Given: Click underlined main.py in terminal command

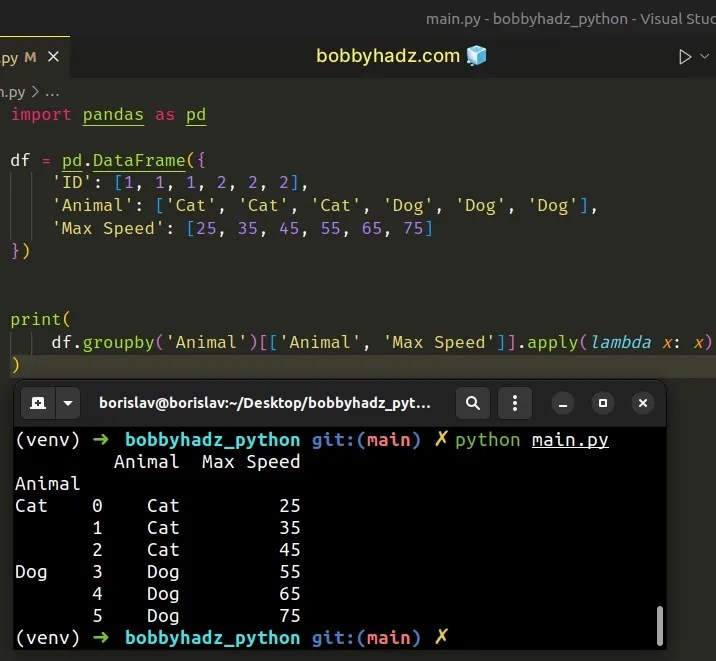Looking at the screenshot, I should coord(570,440).
